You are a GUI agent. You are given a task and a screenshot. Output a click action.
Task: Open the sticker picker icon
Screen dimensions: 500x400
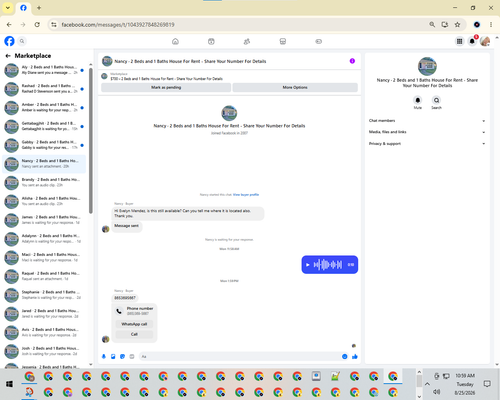[x=122, y=357]
